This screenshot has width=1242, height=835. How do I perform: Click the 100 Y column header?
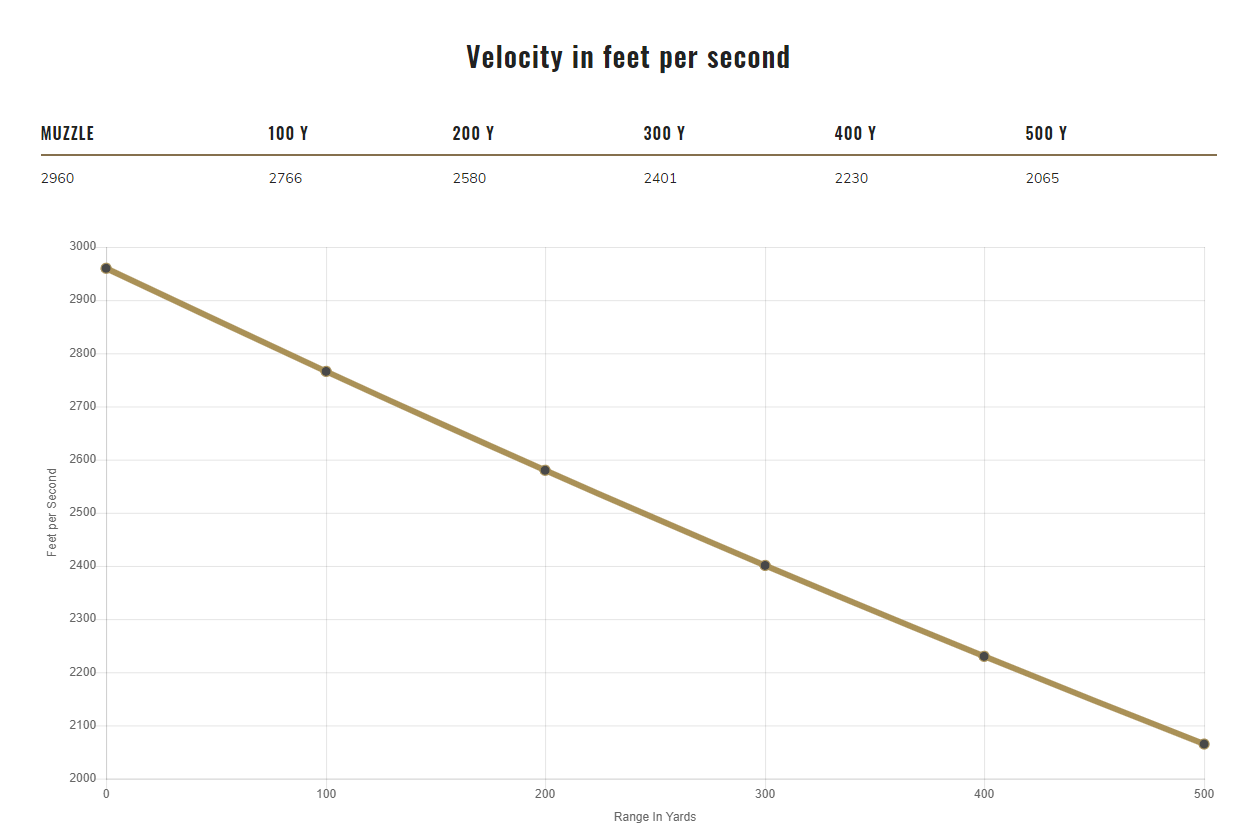288,133
